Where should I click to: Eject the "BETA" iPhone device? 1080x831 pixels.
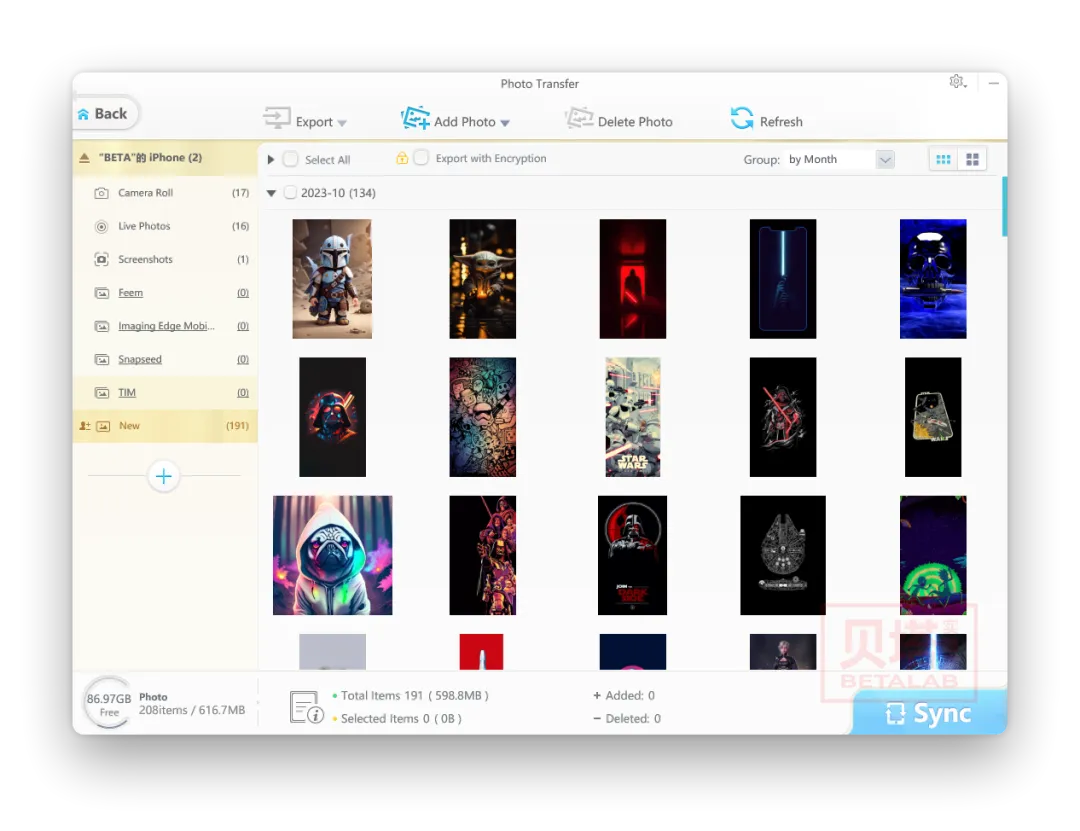[84, 158]
